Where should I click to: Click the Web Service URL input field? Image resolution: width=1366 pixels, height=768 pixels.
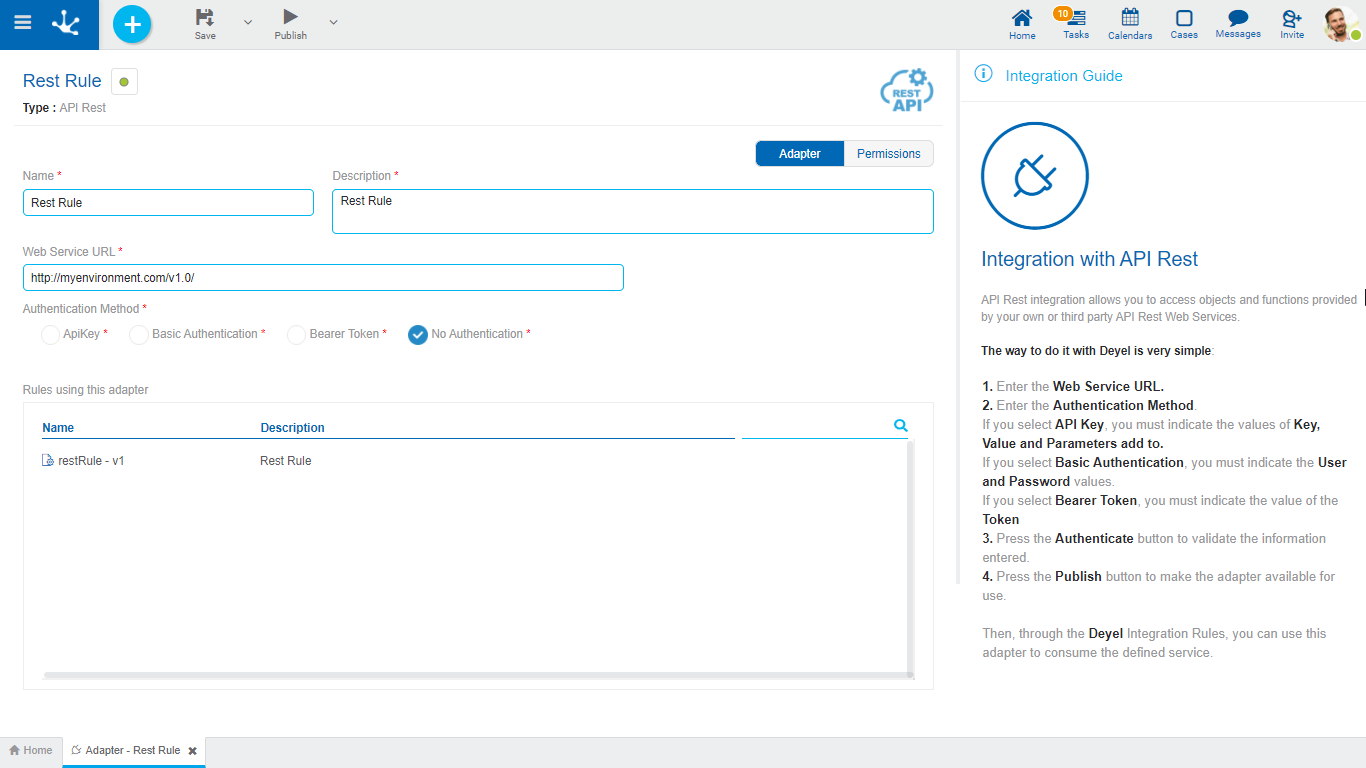pyautogui.click(x=323, y=278)
